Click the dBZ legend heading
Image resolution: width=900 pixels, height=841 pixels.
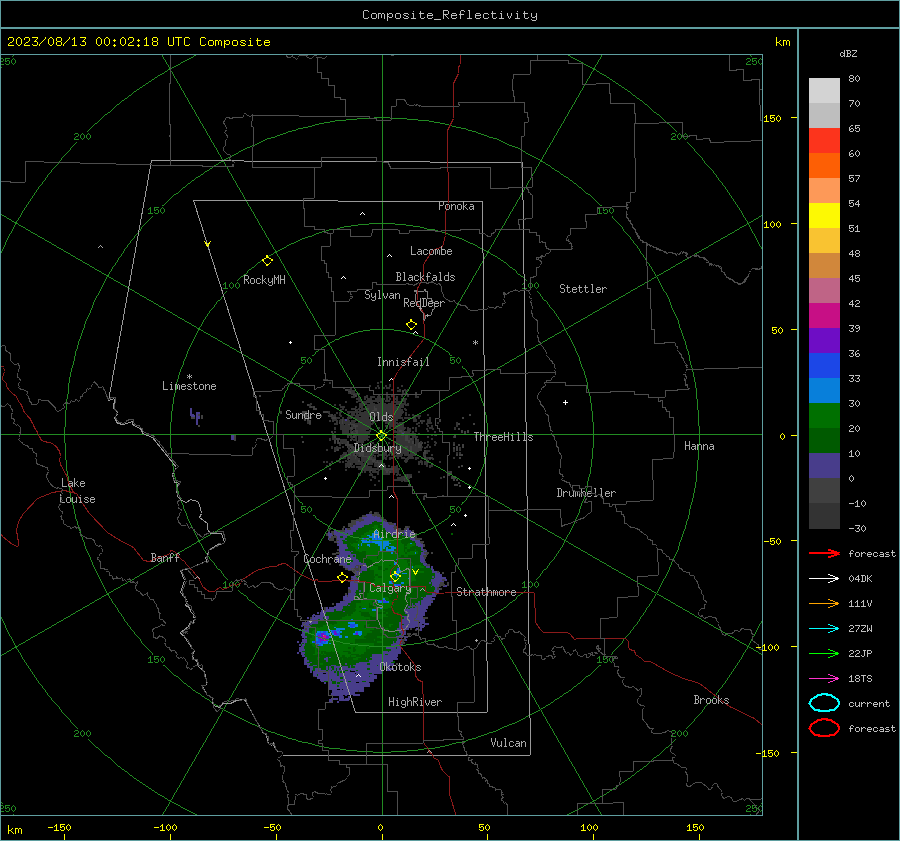(x=848, y=54)
